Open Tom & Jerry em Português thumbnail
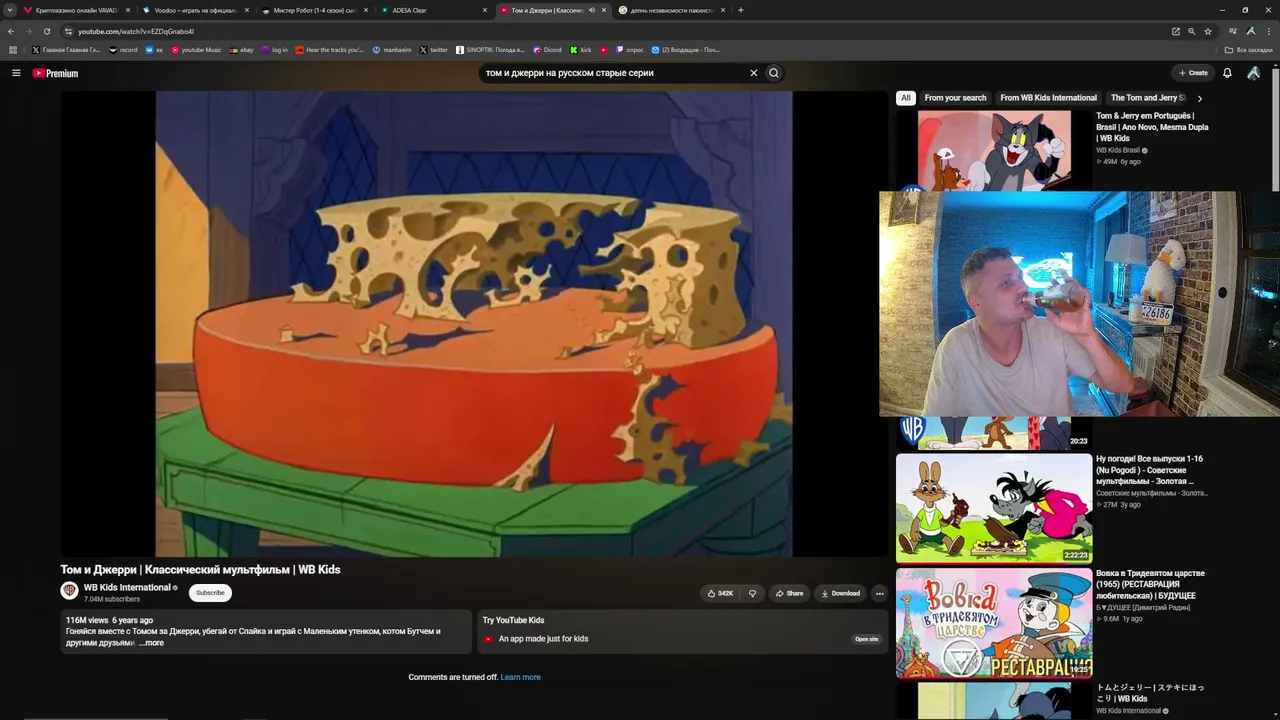The image size is (1280, 720). (994, 150)
